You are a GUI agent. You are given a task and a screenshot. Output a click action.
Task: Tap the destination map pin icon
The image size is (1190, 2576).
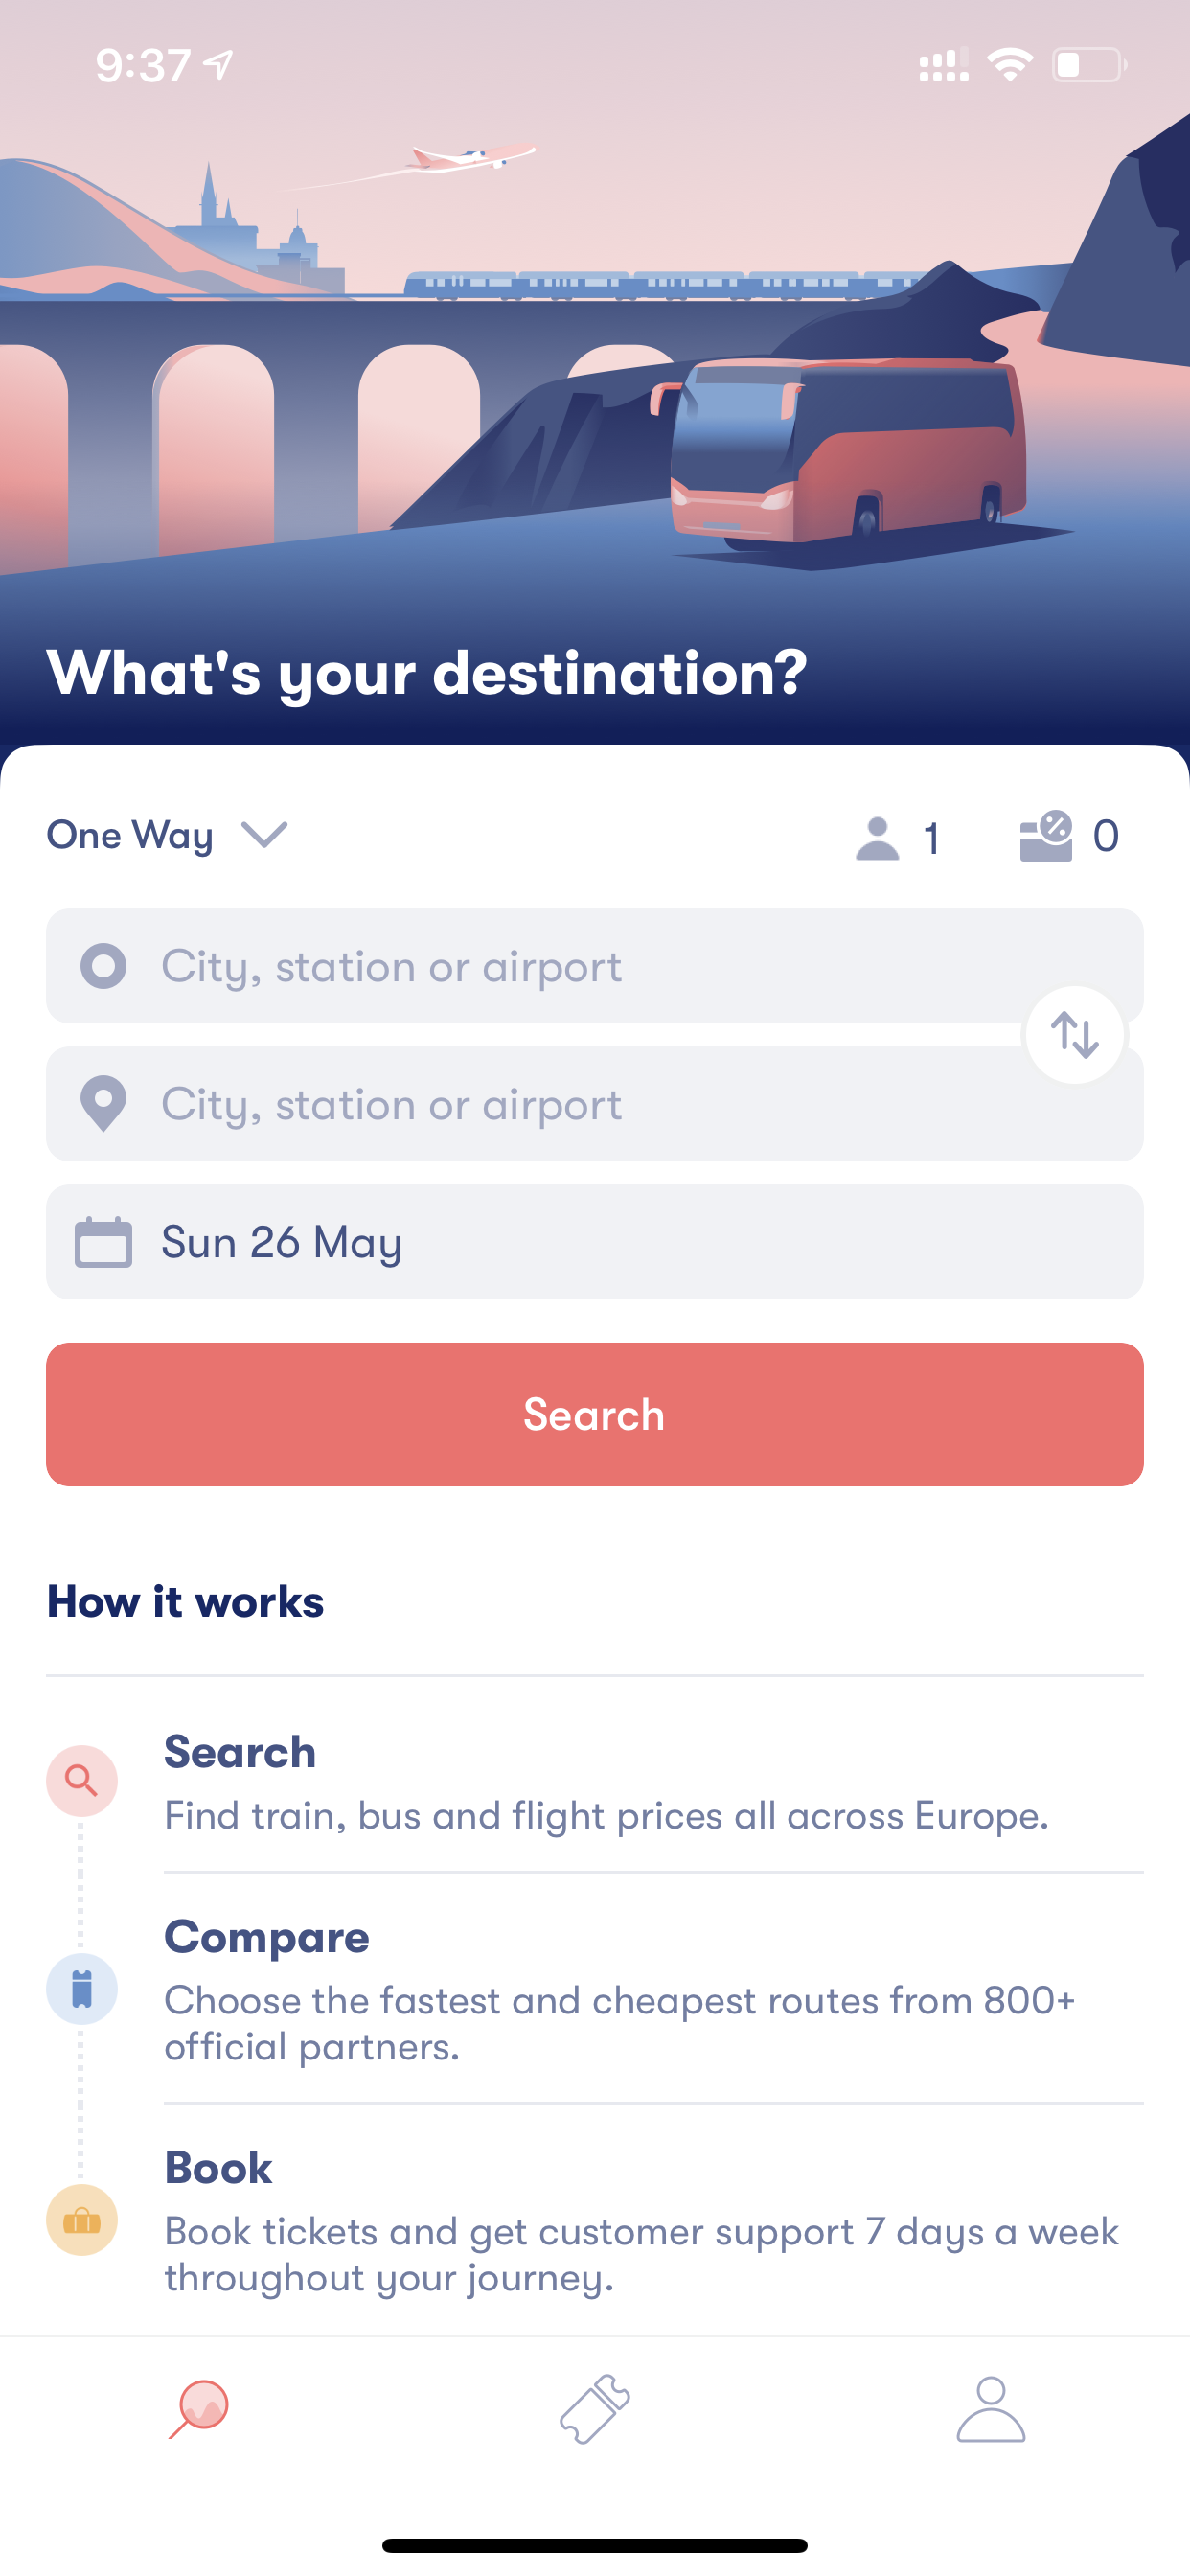coord(104,1104)
